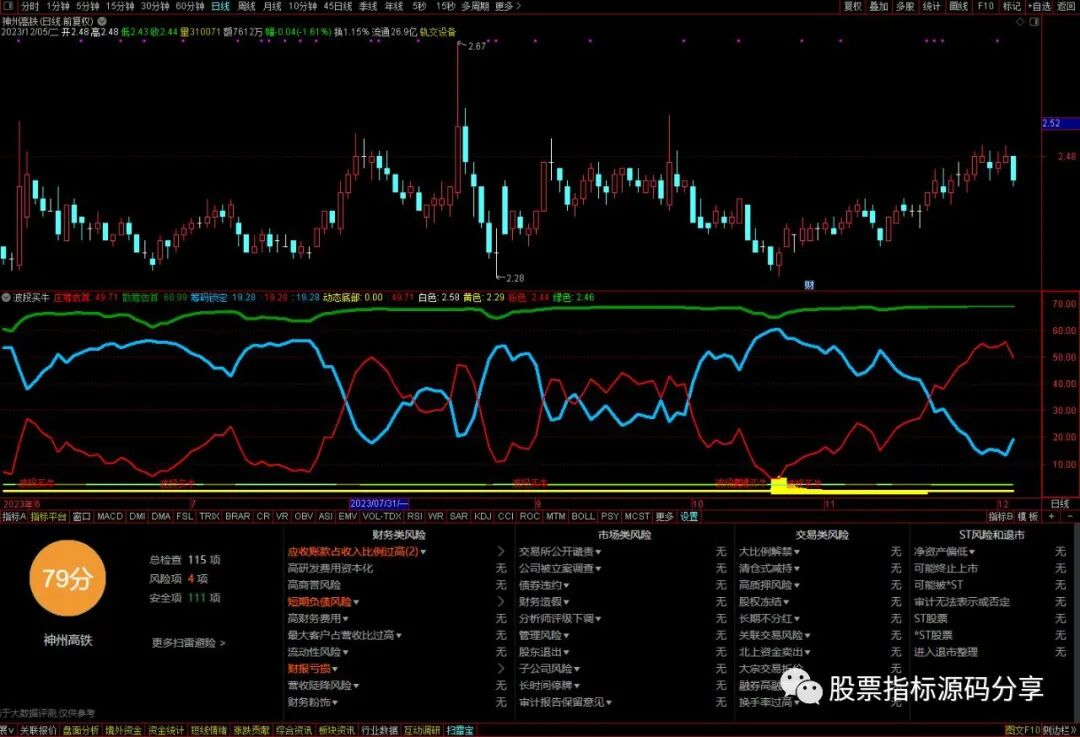
Task: Select the 1分钟 period tab
Action: point(58,6)
